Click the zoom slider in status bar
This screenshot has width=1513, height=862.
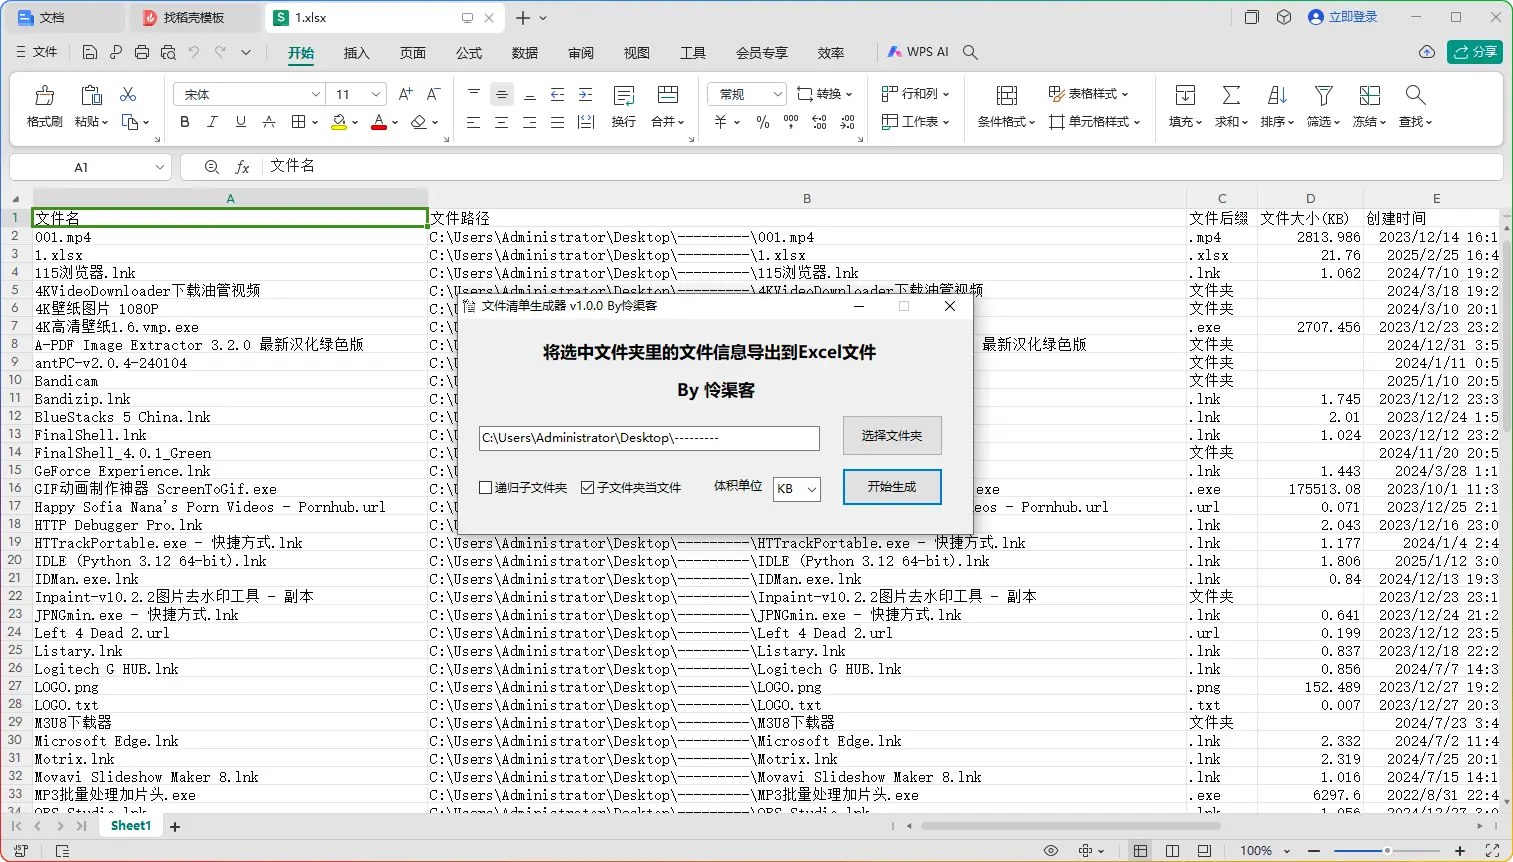tap(1386, 851)
